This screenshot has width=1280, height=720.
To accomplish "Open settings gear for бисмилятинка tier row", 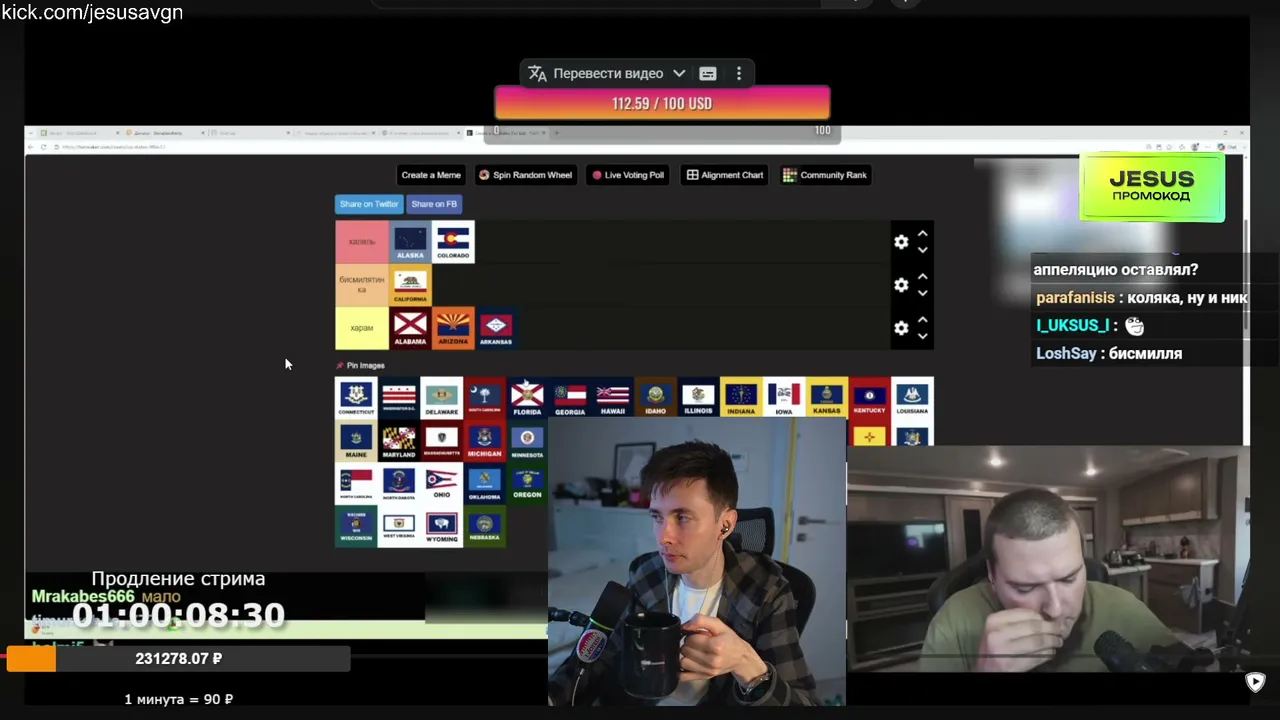I will click(901, 285).
